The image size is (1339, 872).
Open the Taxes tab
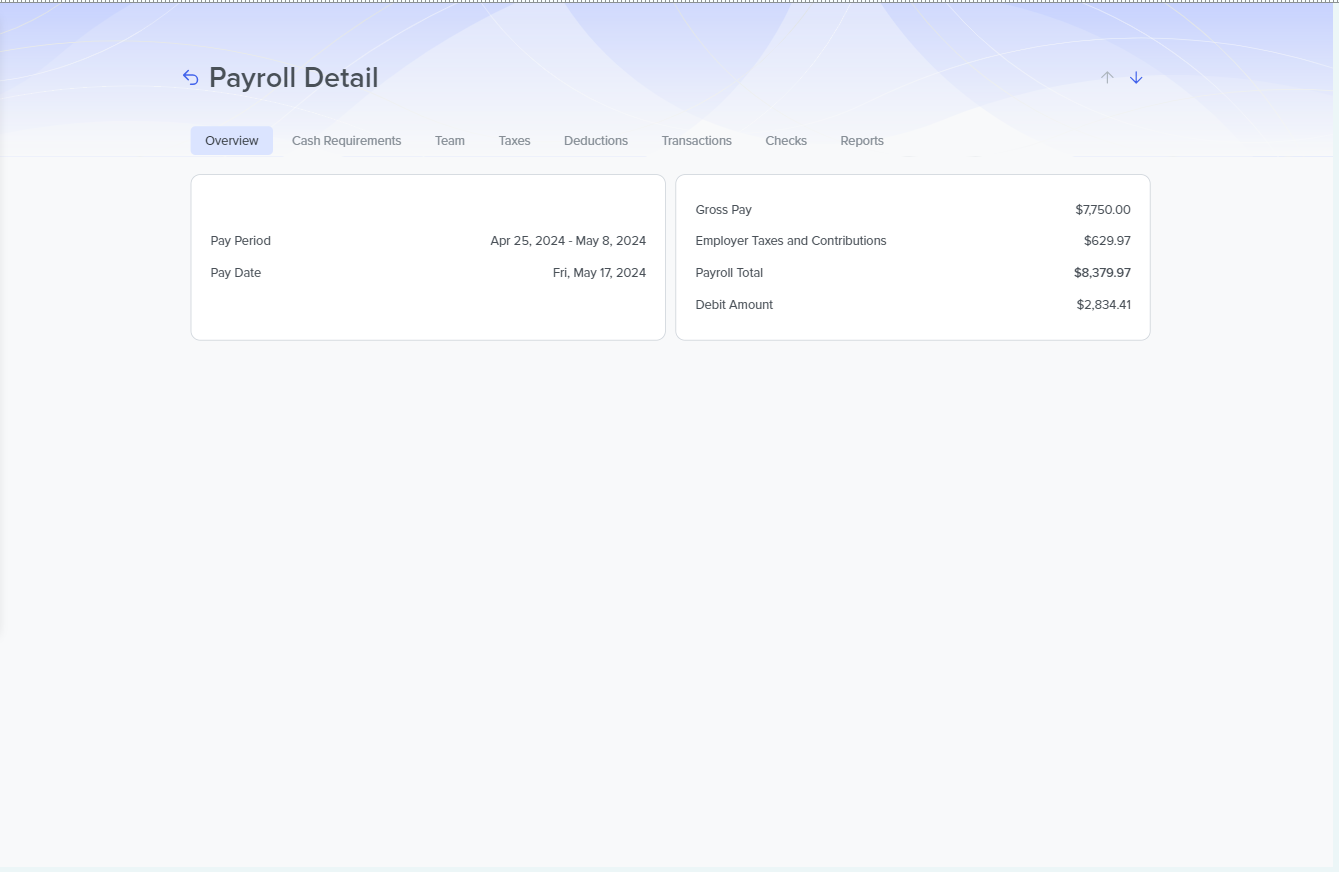[x=514, y=141]
